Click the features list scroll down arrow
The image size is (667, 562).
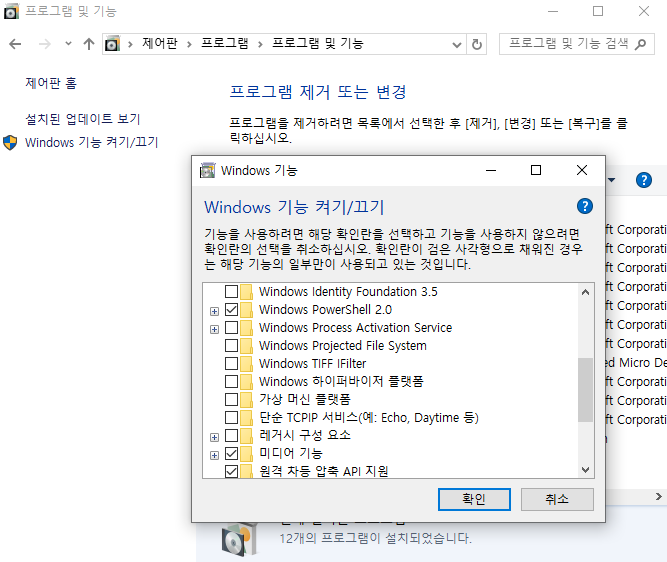(x=585, y=470)
